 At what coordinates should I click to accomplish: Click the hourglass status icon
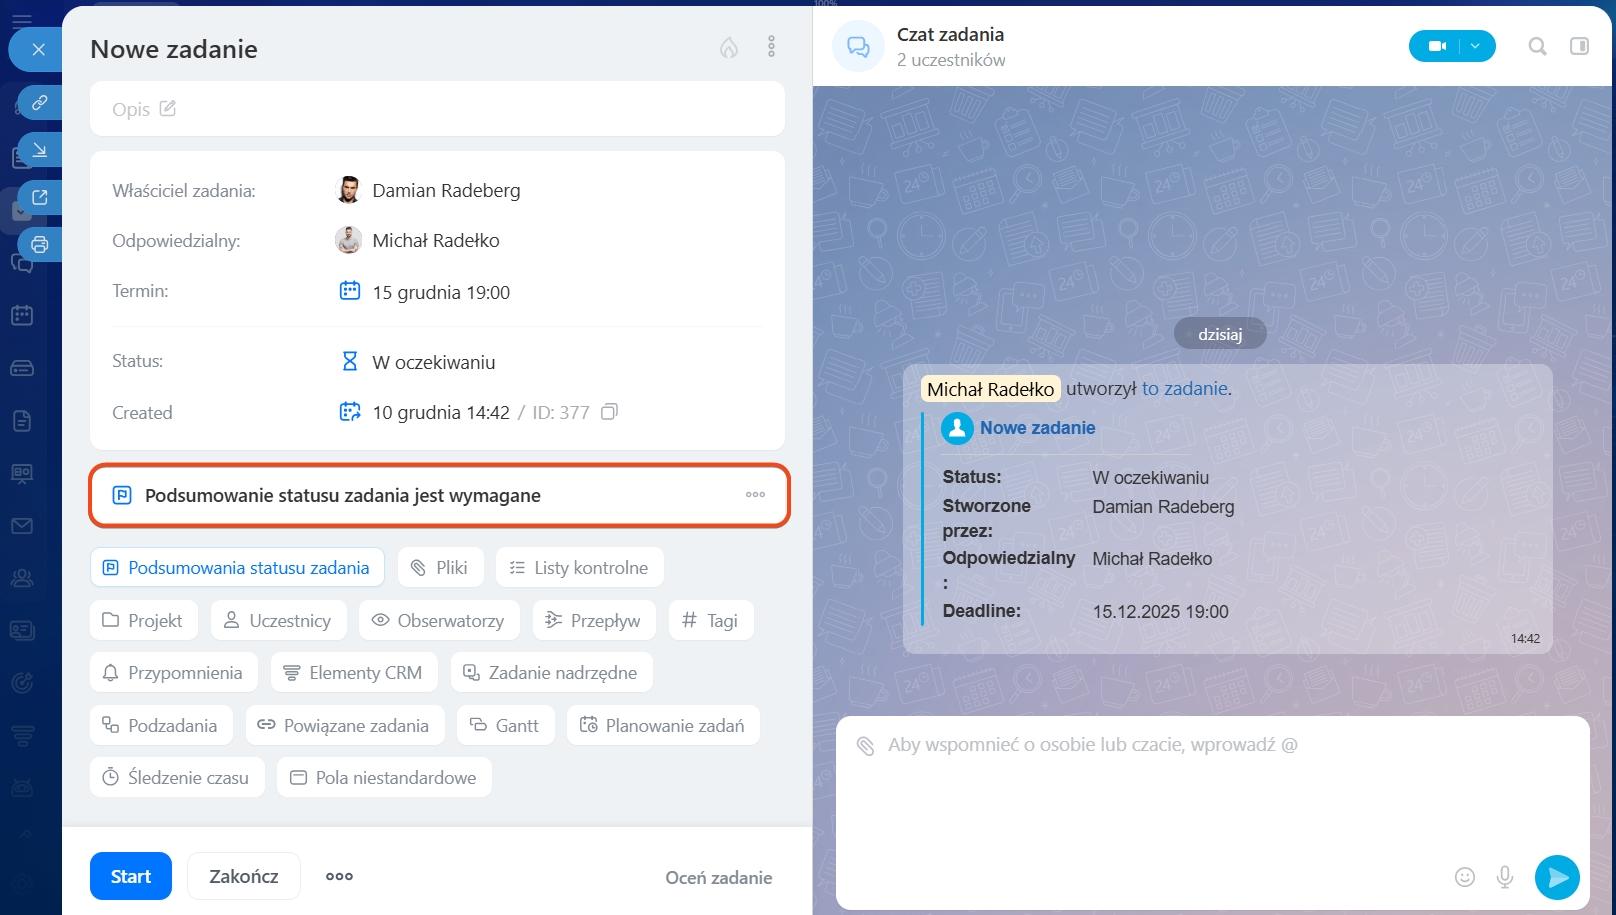point(350,361)
